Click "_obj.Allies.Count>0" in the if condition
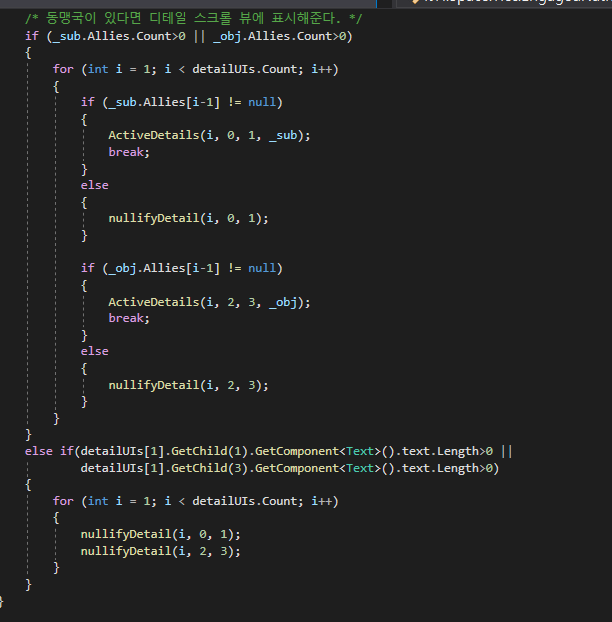The height and width of the screenshot is (622, 612). [280, 36]
